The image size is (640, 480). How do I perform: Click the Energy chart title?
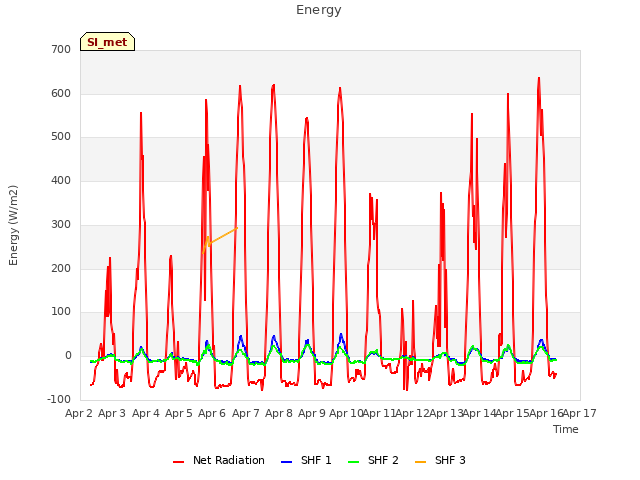pyautogui.click(x=319, y=10)
